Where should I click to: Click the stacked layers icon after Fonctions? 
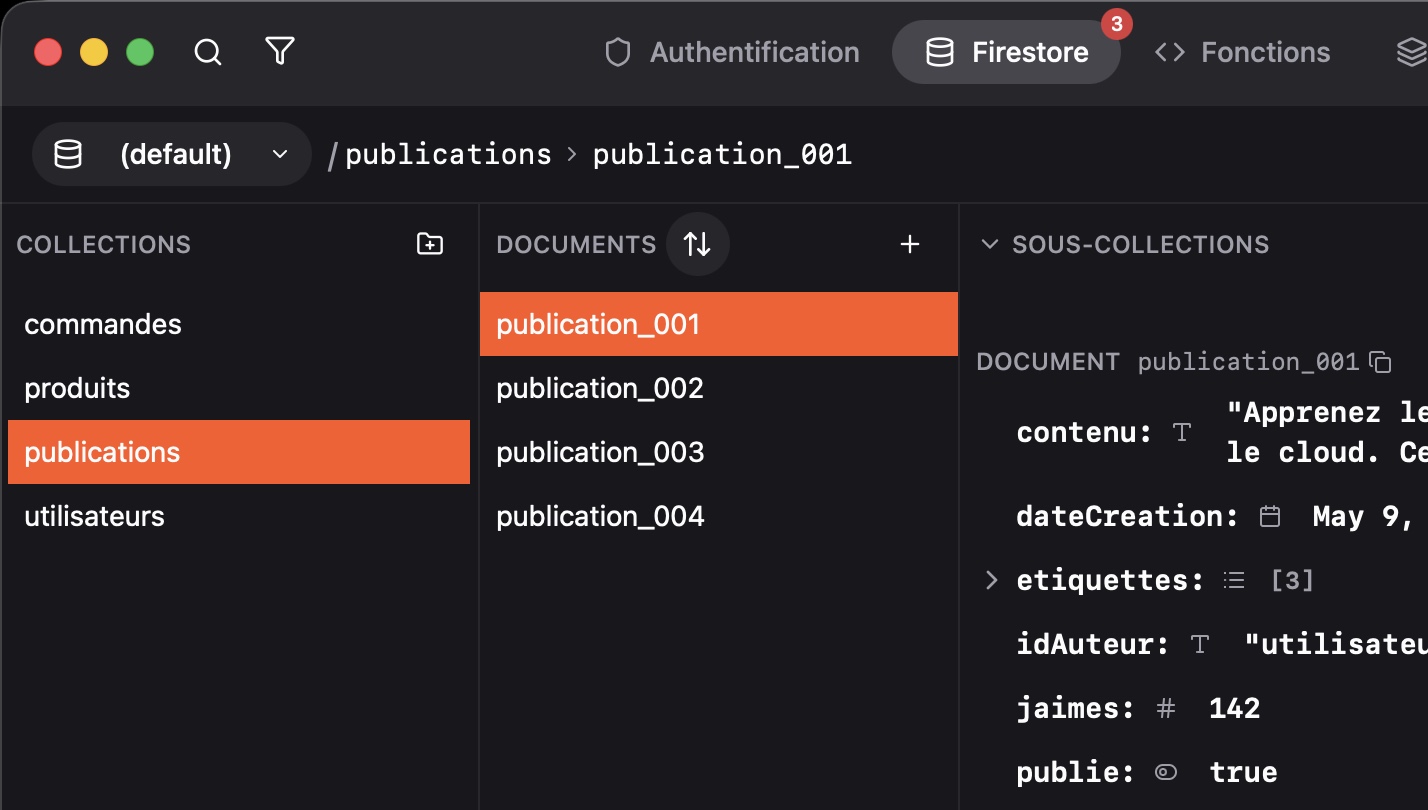(x=1411, y=52)
